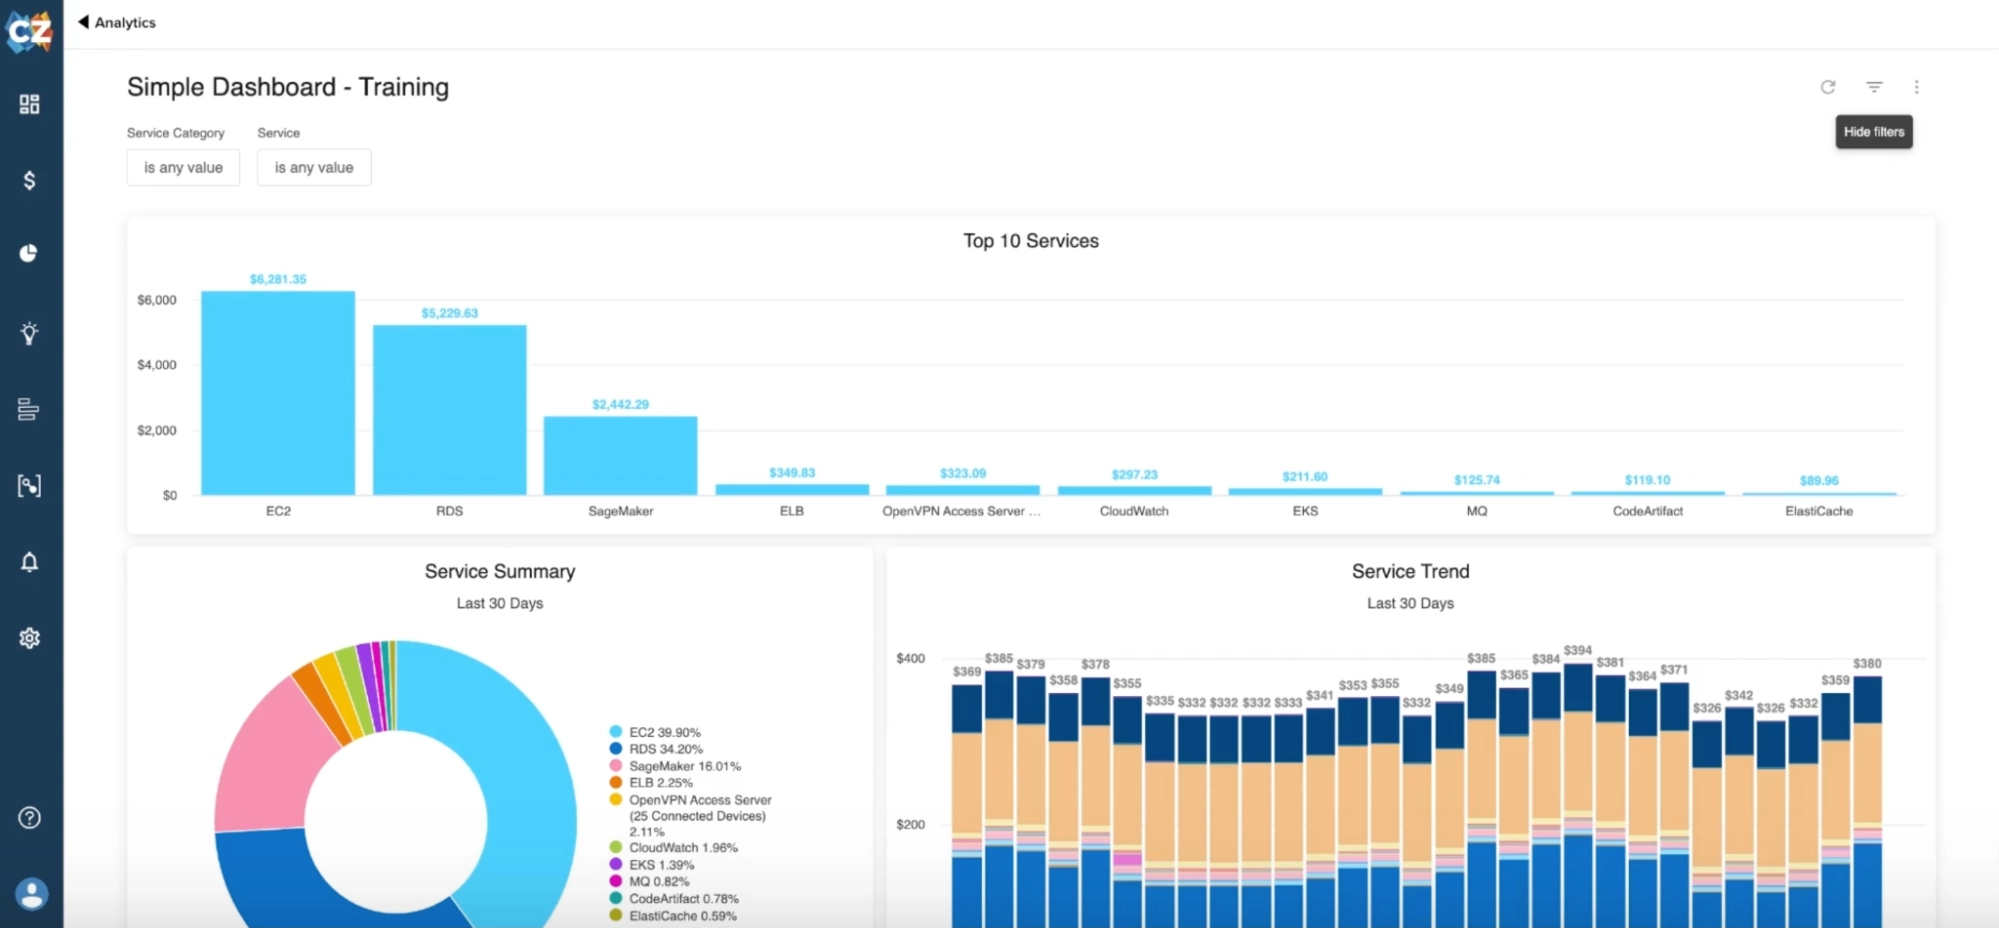Open the dollar sign cost icon
The width and height of the screenshot is (1999, 929).
[x=29, y=180]
